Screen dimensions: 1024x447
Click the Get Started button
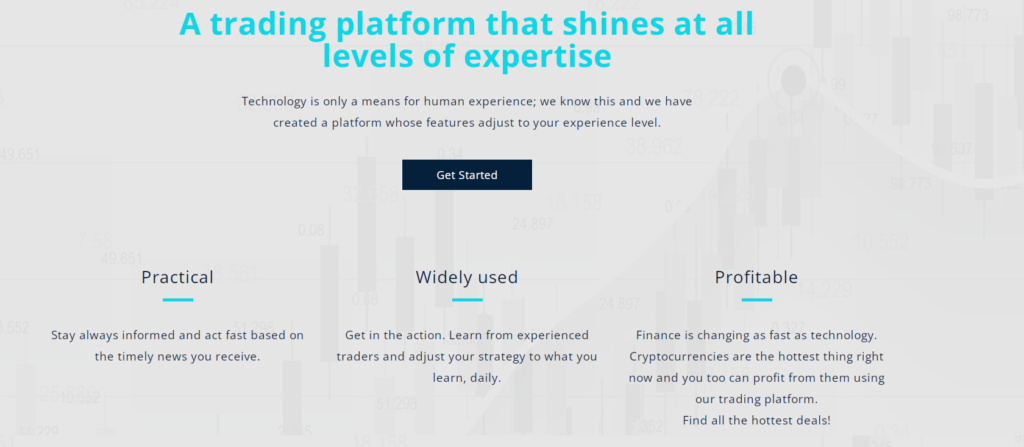[x=466, y=174]
